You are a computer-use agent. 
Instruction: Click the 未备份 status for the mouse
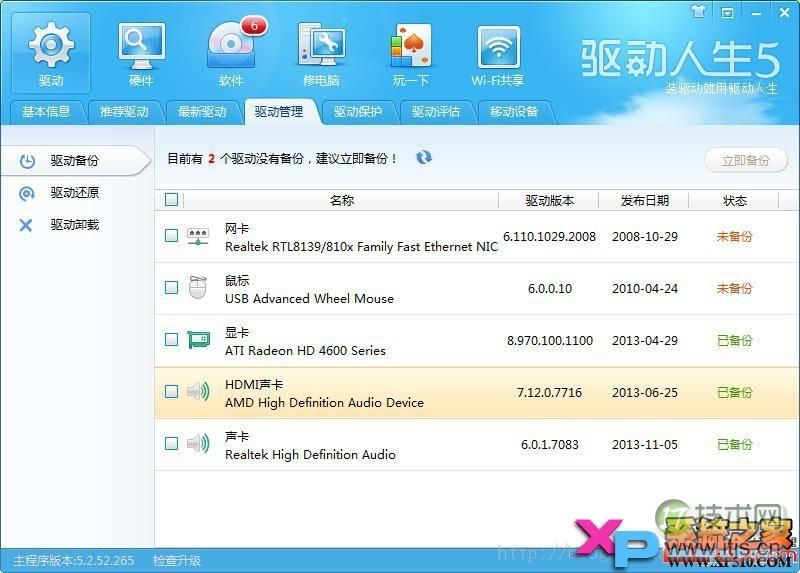735,288
